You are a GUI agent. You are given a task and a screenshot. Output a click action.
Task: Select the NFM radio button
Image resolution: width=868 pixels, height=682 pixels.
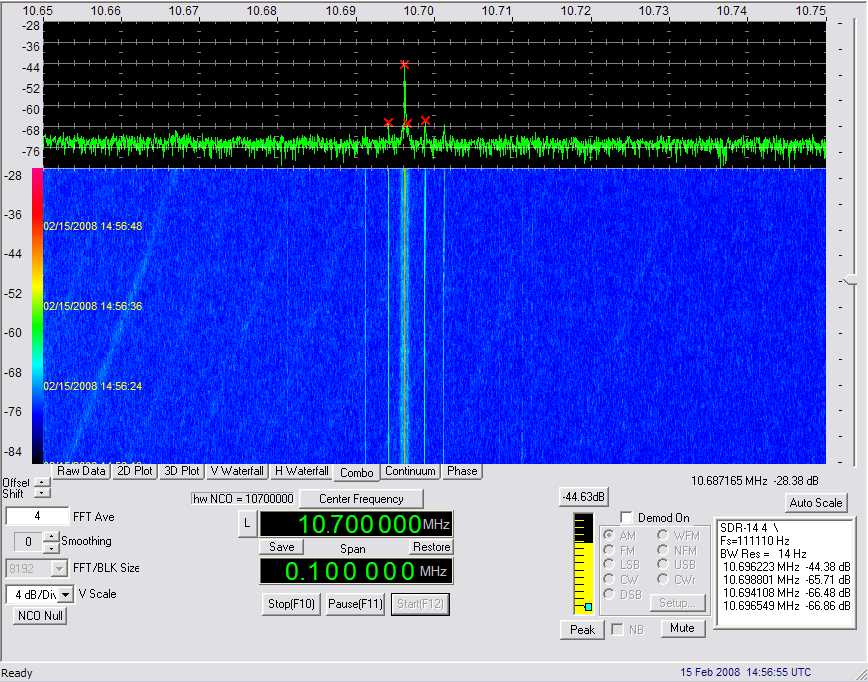663,550
